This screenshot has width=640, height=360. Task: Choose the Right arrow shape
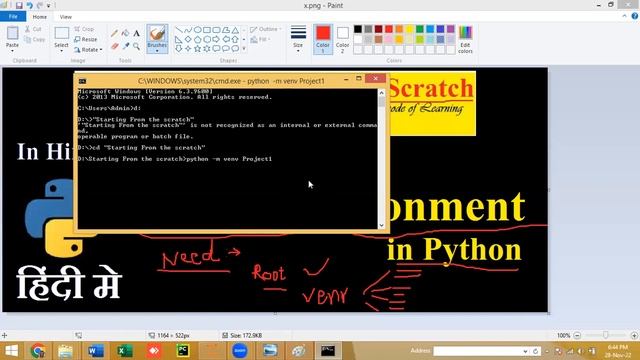[x=216, y=39]
